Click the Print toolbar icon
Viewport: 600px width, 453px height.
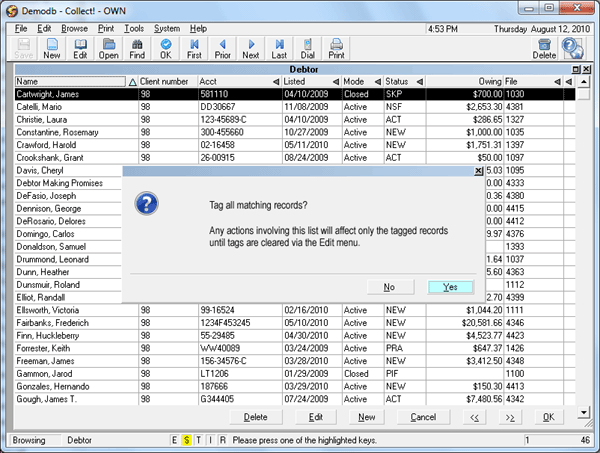coord(337,49)
